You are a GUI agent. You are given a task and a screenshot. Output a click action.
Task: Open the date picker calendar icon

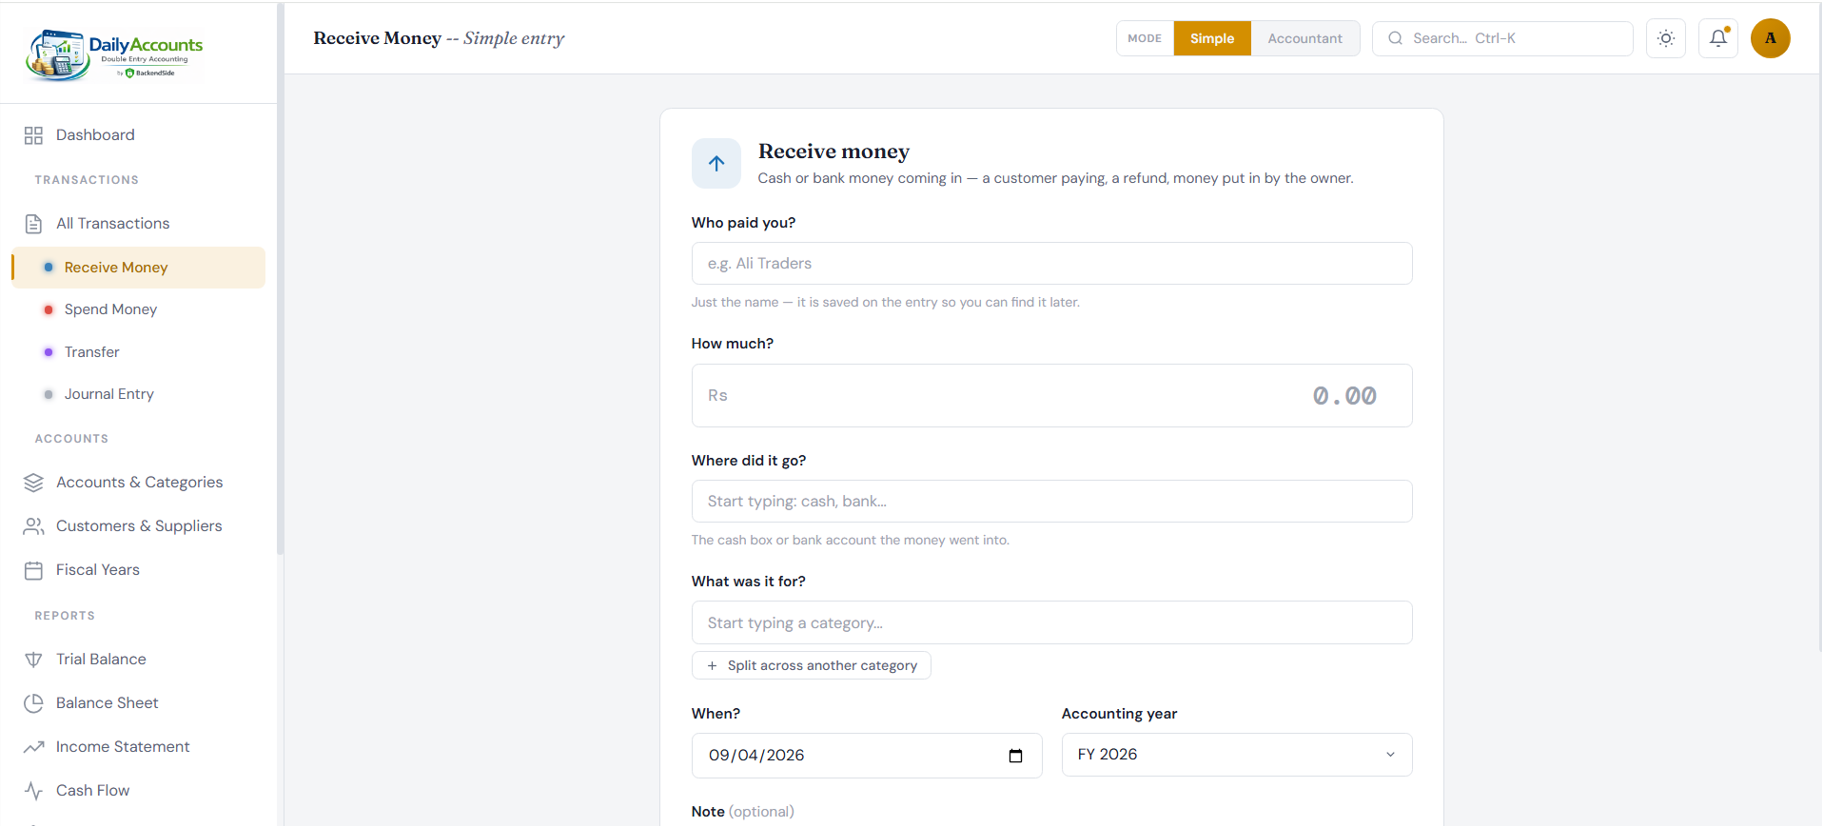point(1015,755)
